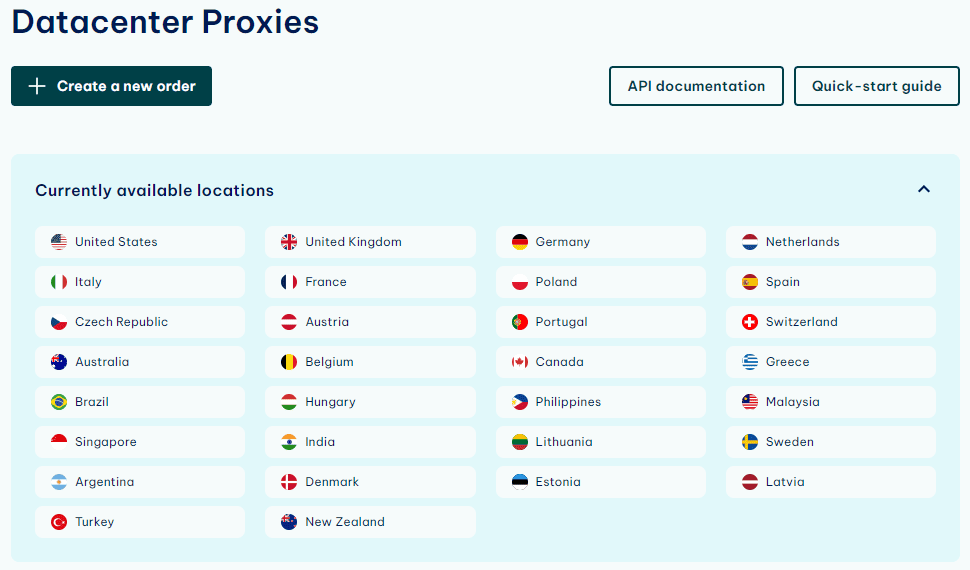Choose the Czech Republic location
Screen dimensions: 970x570
point(140,322)
